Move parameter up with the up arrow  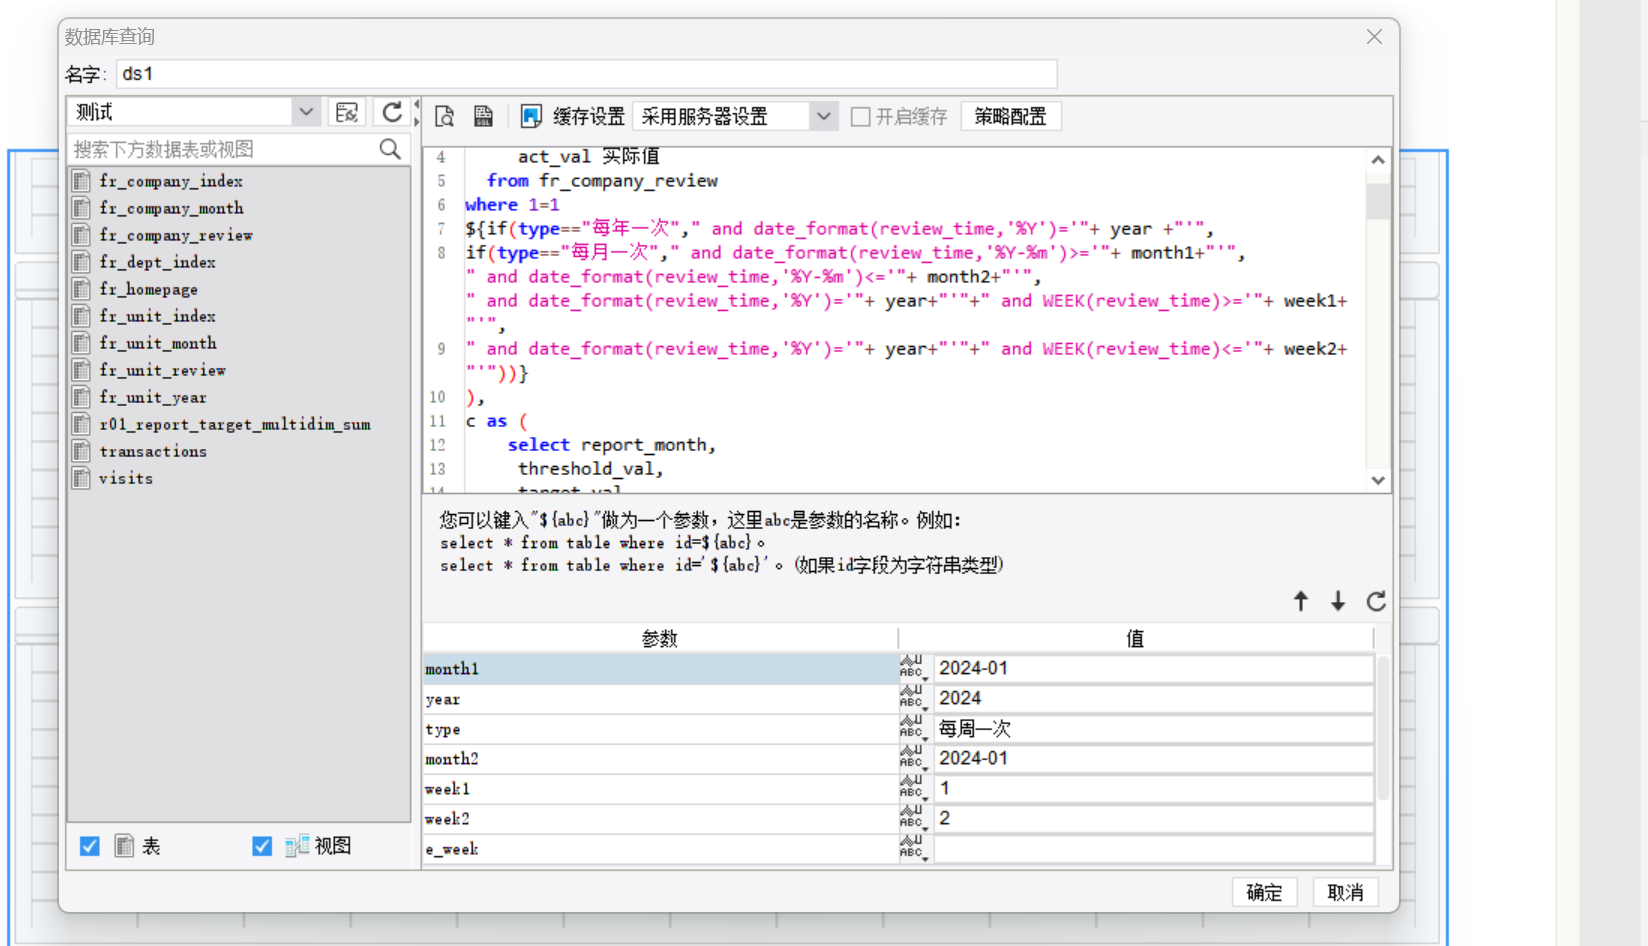tap(1300, 601)
